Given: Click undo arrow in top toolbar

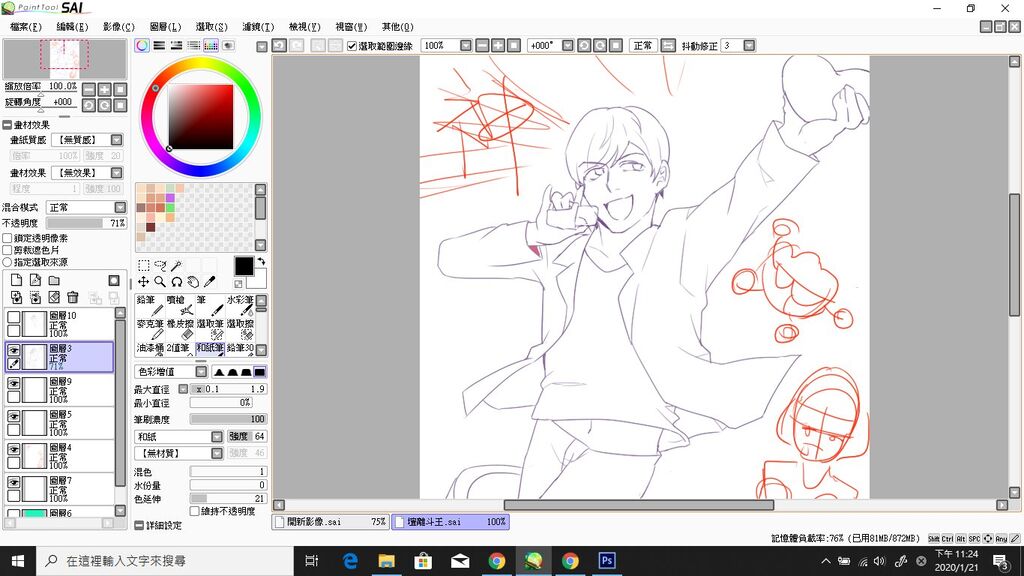Looking at the screenshot, I should pyautogui.click(x=280, y=45).
